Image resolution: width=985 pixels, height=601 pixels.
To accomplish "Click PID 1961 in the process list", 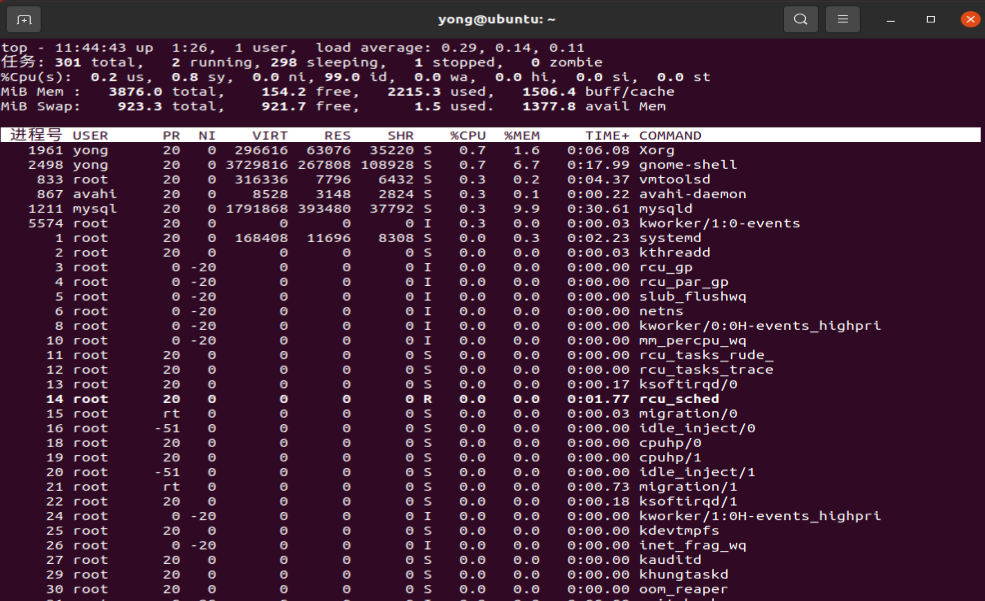I will 46,150.
